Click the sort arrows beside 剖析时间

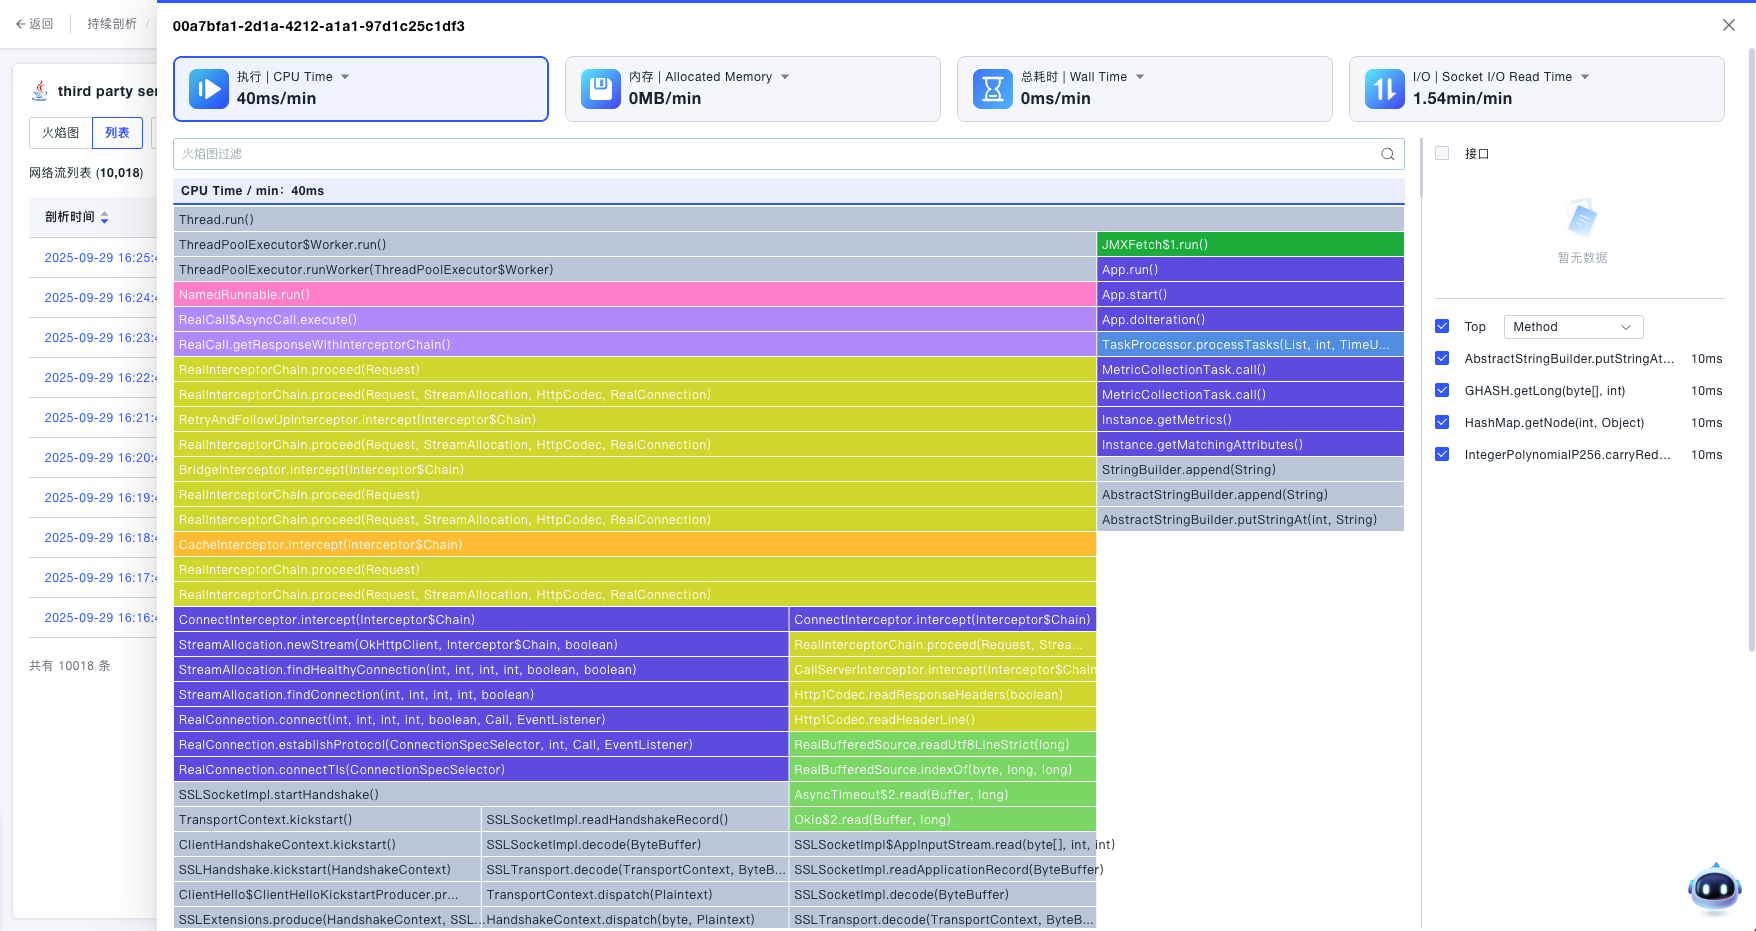(x=105, y=218)
